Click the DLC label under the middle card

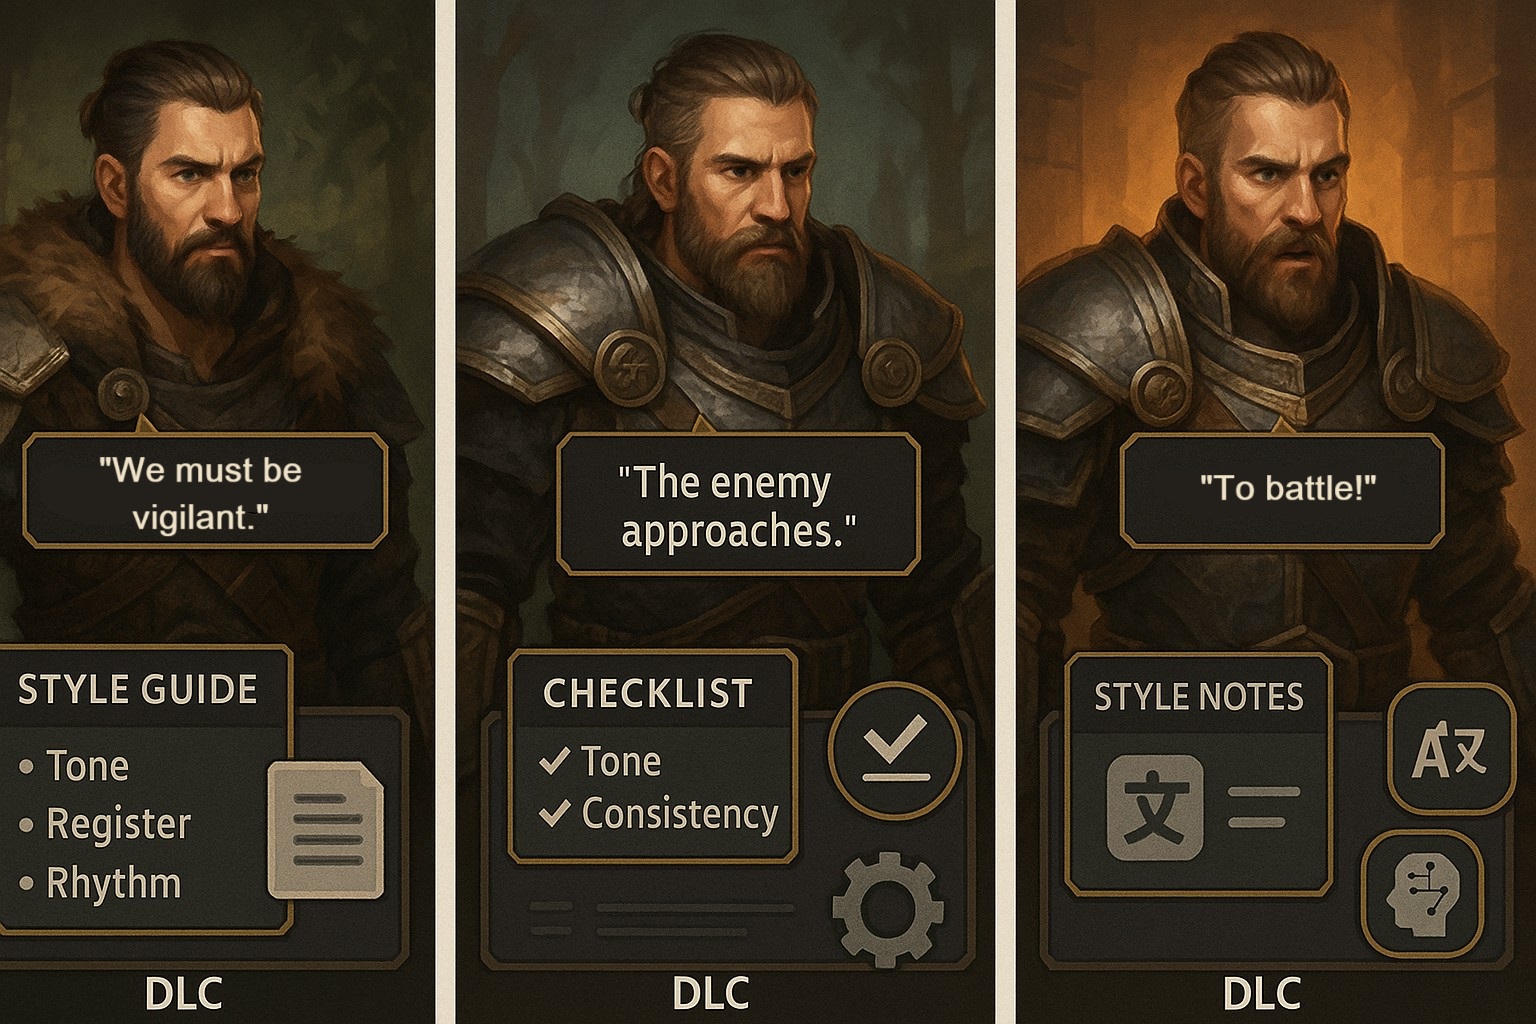coord(711,994)
